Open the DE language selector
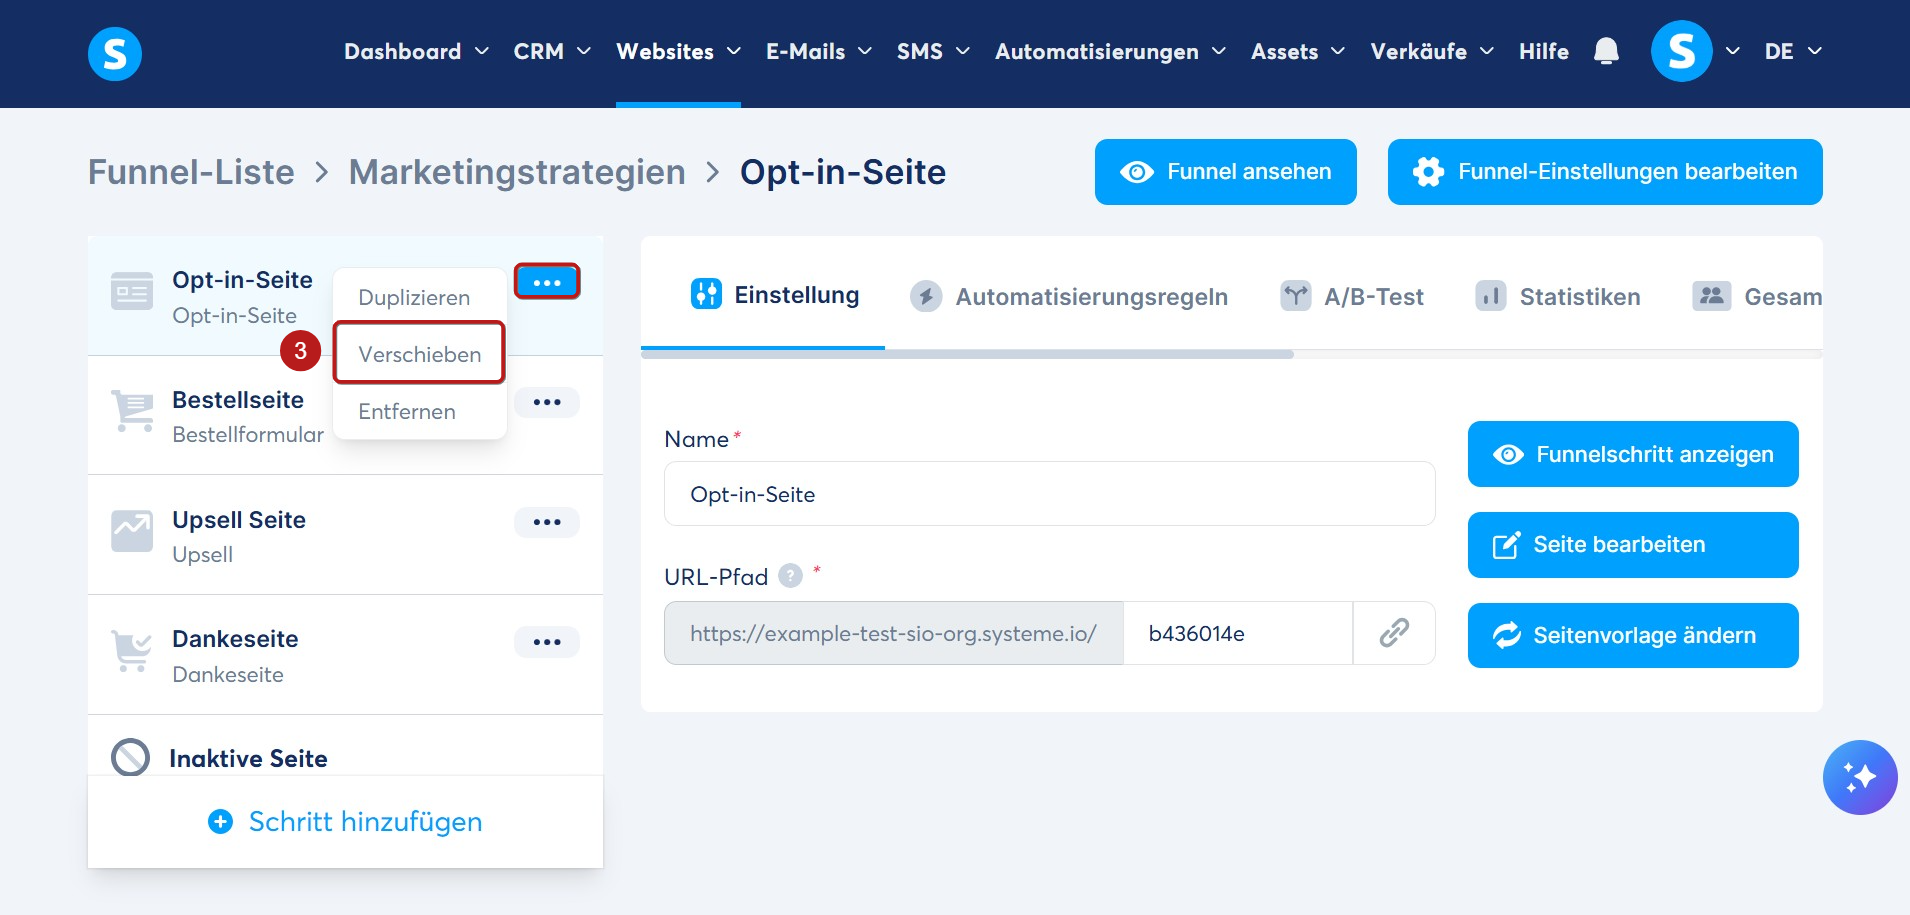The width and height of the screenshot is (1910, 915). point(1793,51)
